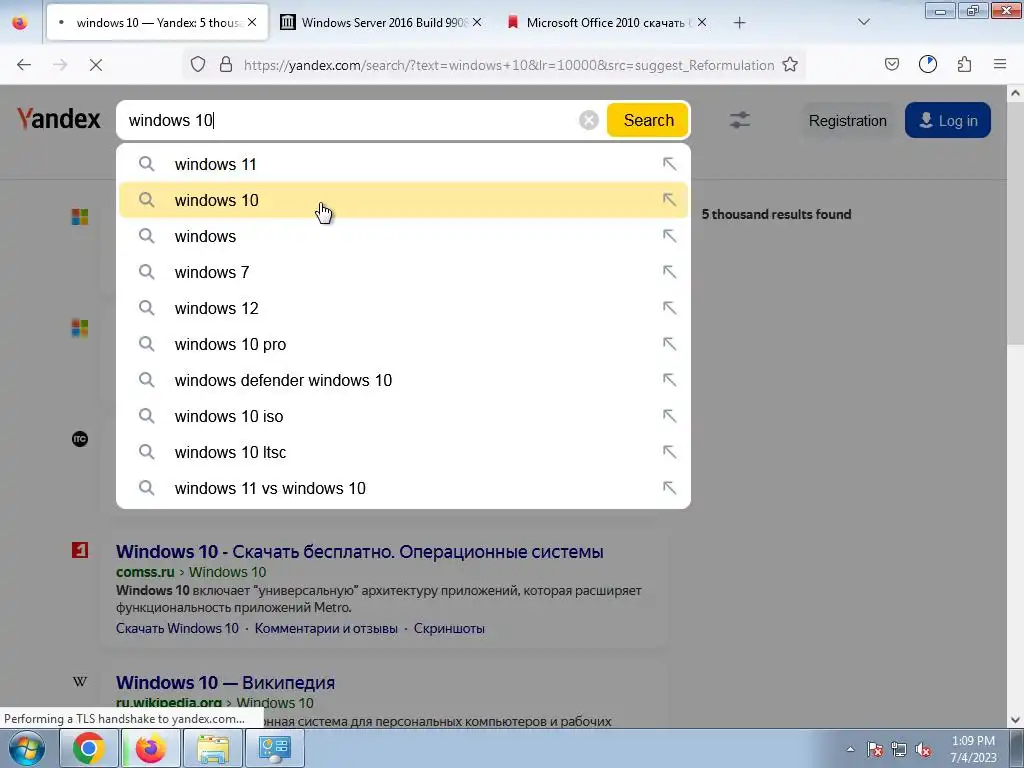The image size is (1024, 768).
Task: Show site security padlock info
Action: [226, 65]
